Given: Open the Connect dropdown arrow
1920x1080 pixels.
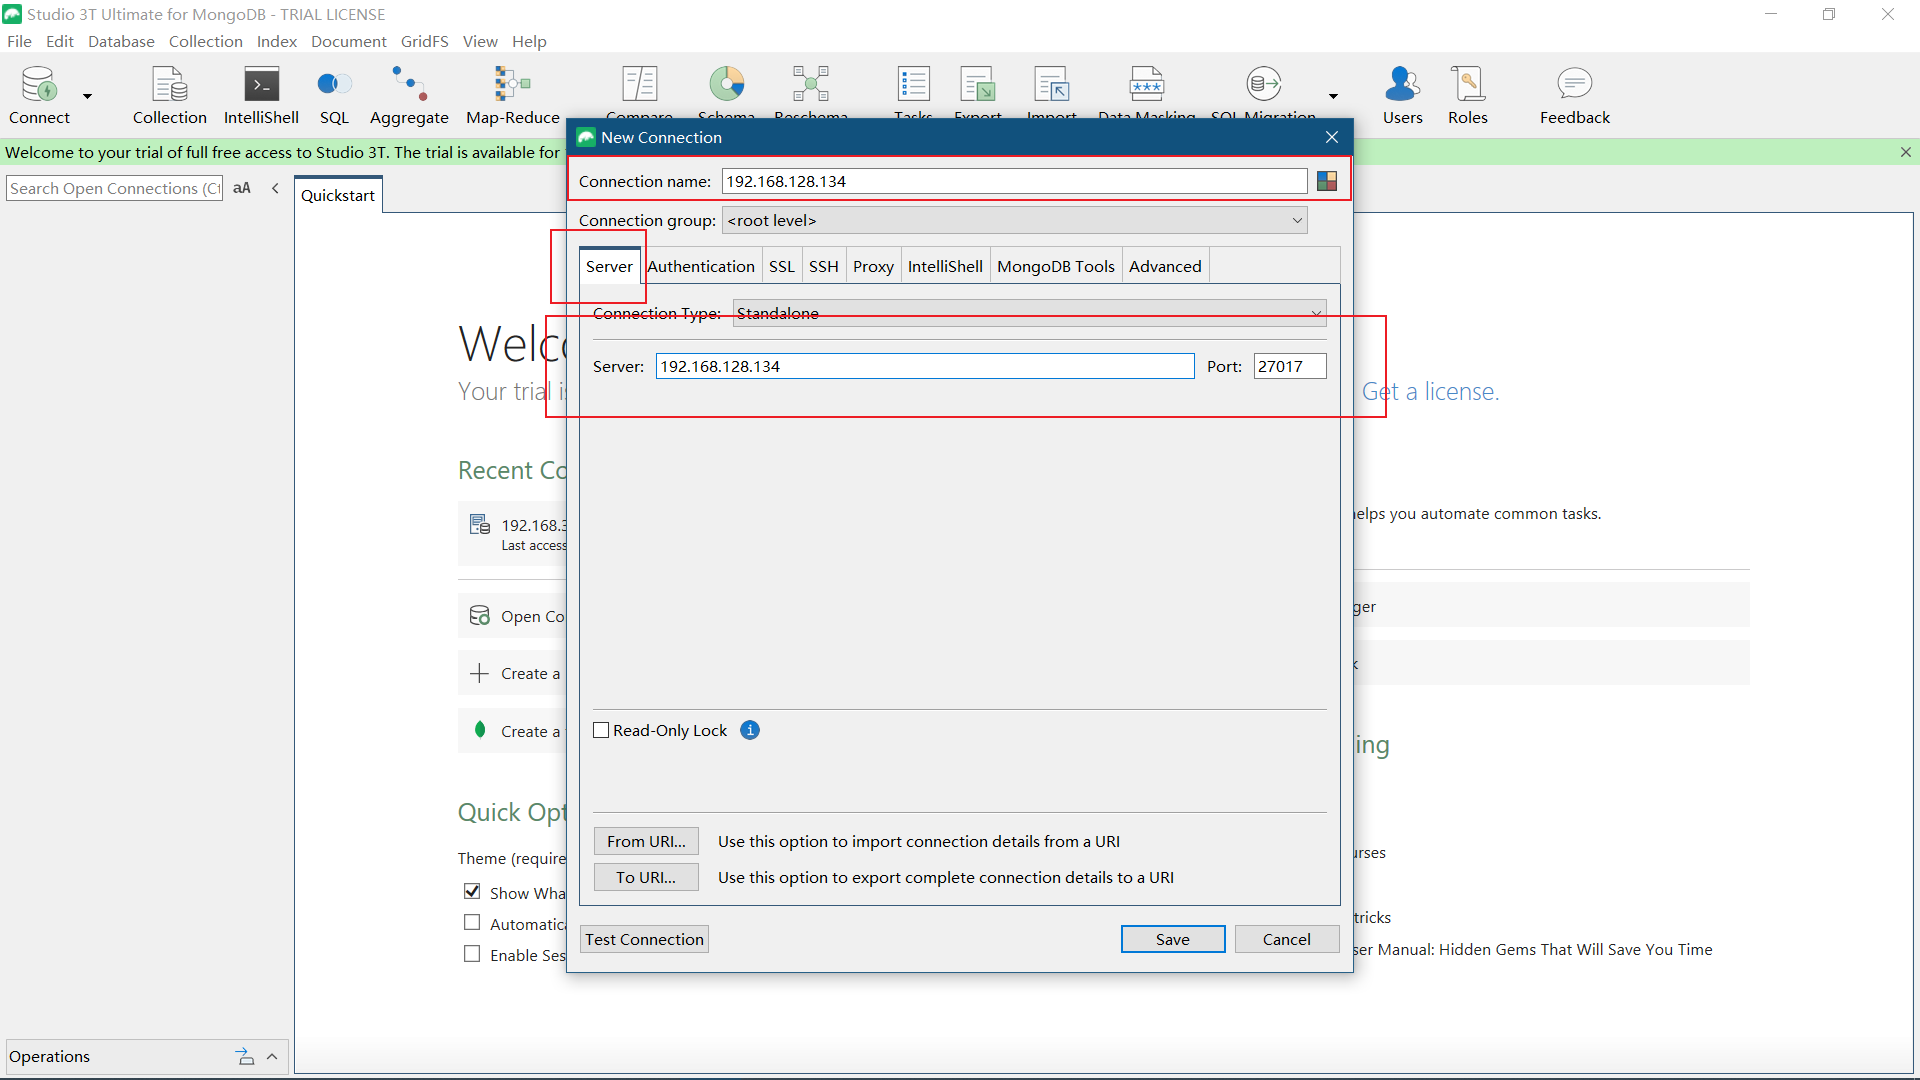Looking at the screenshot, I should point(87,96).
